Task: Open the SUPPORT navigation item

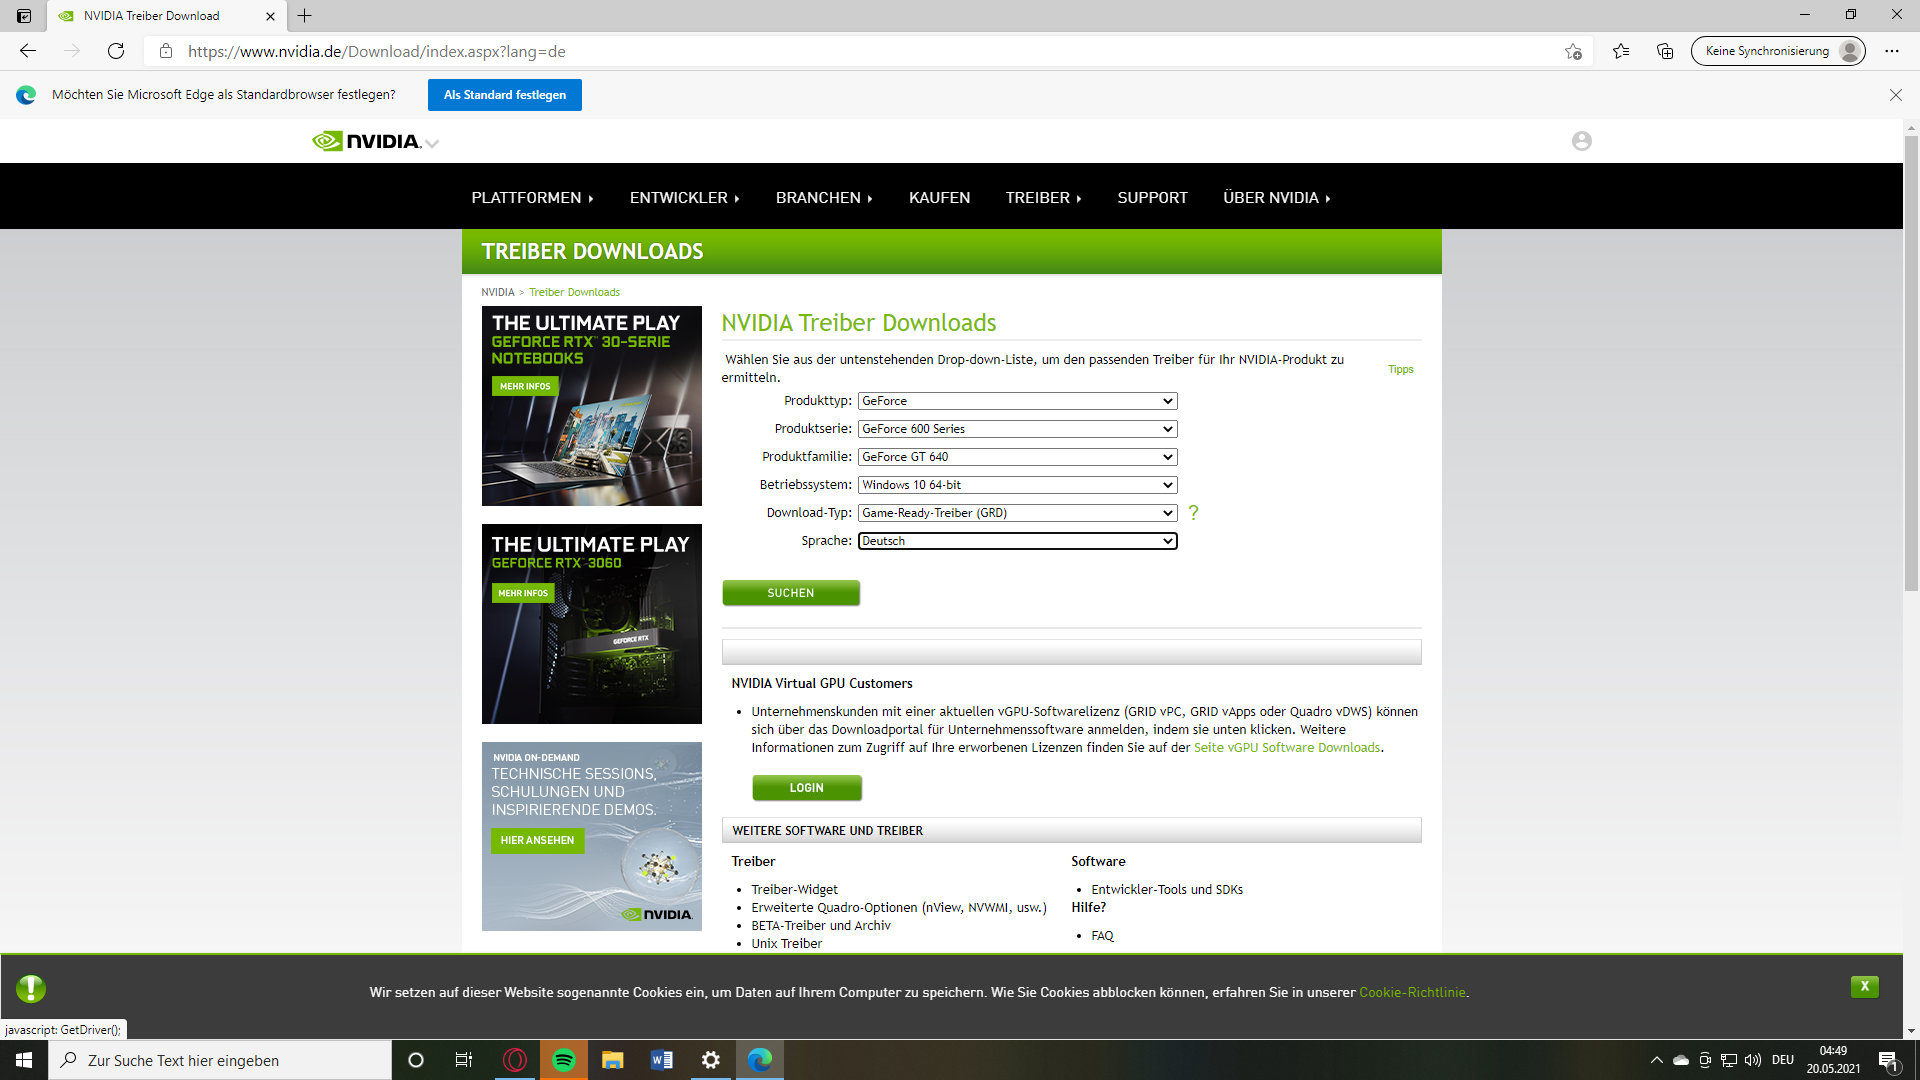Action: point(1152,197)
